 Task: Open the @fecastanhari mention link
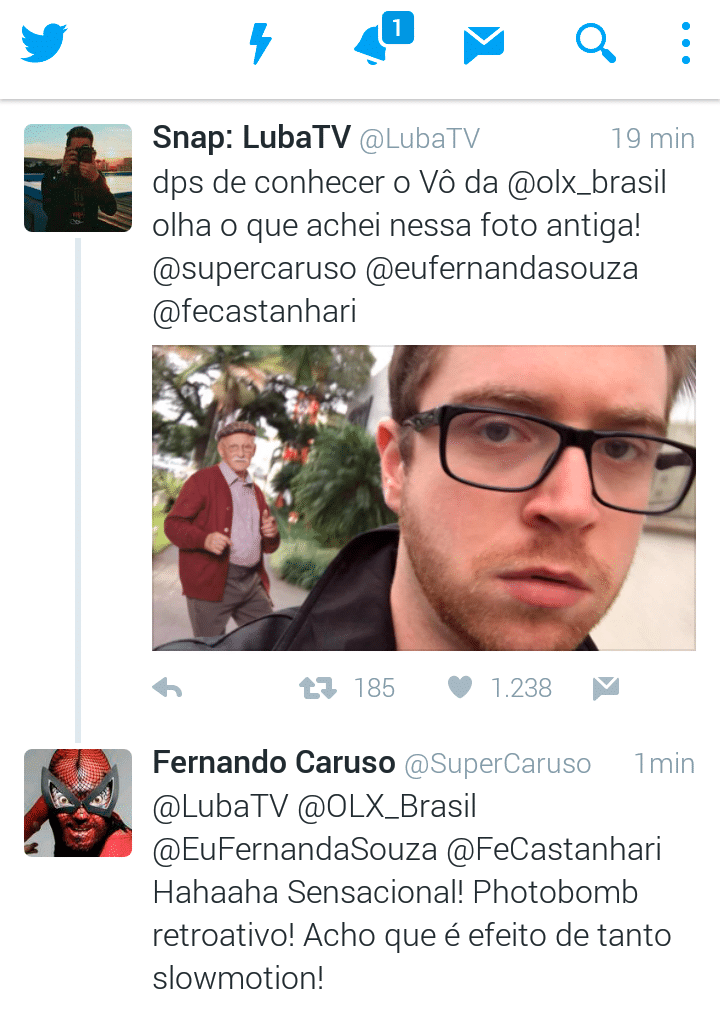[254, 312]
